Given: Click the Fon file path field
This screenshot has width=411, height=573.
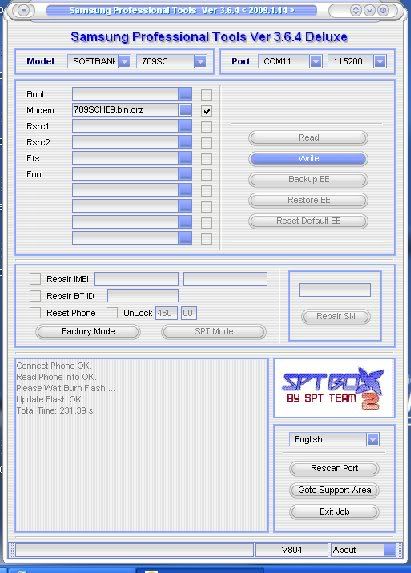Looking at the screenshot, I should (125, 174).
